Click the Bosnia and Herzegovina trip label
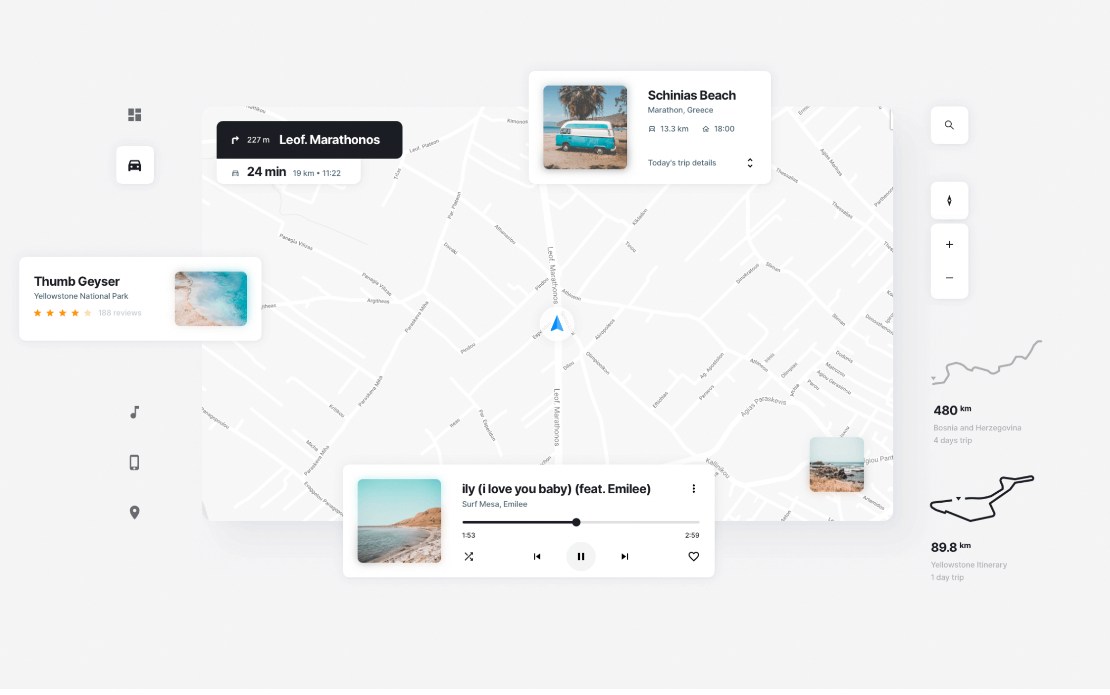The width and height of the screenshot is (1110, 695). point(977,427)
